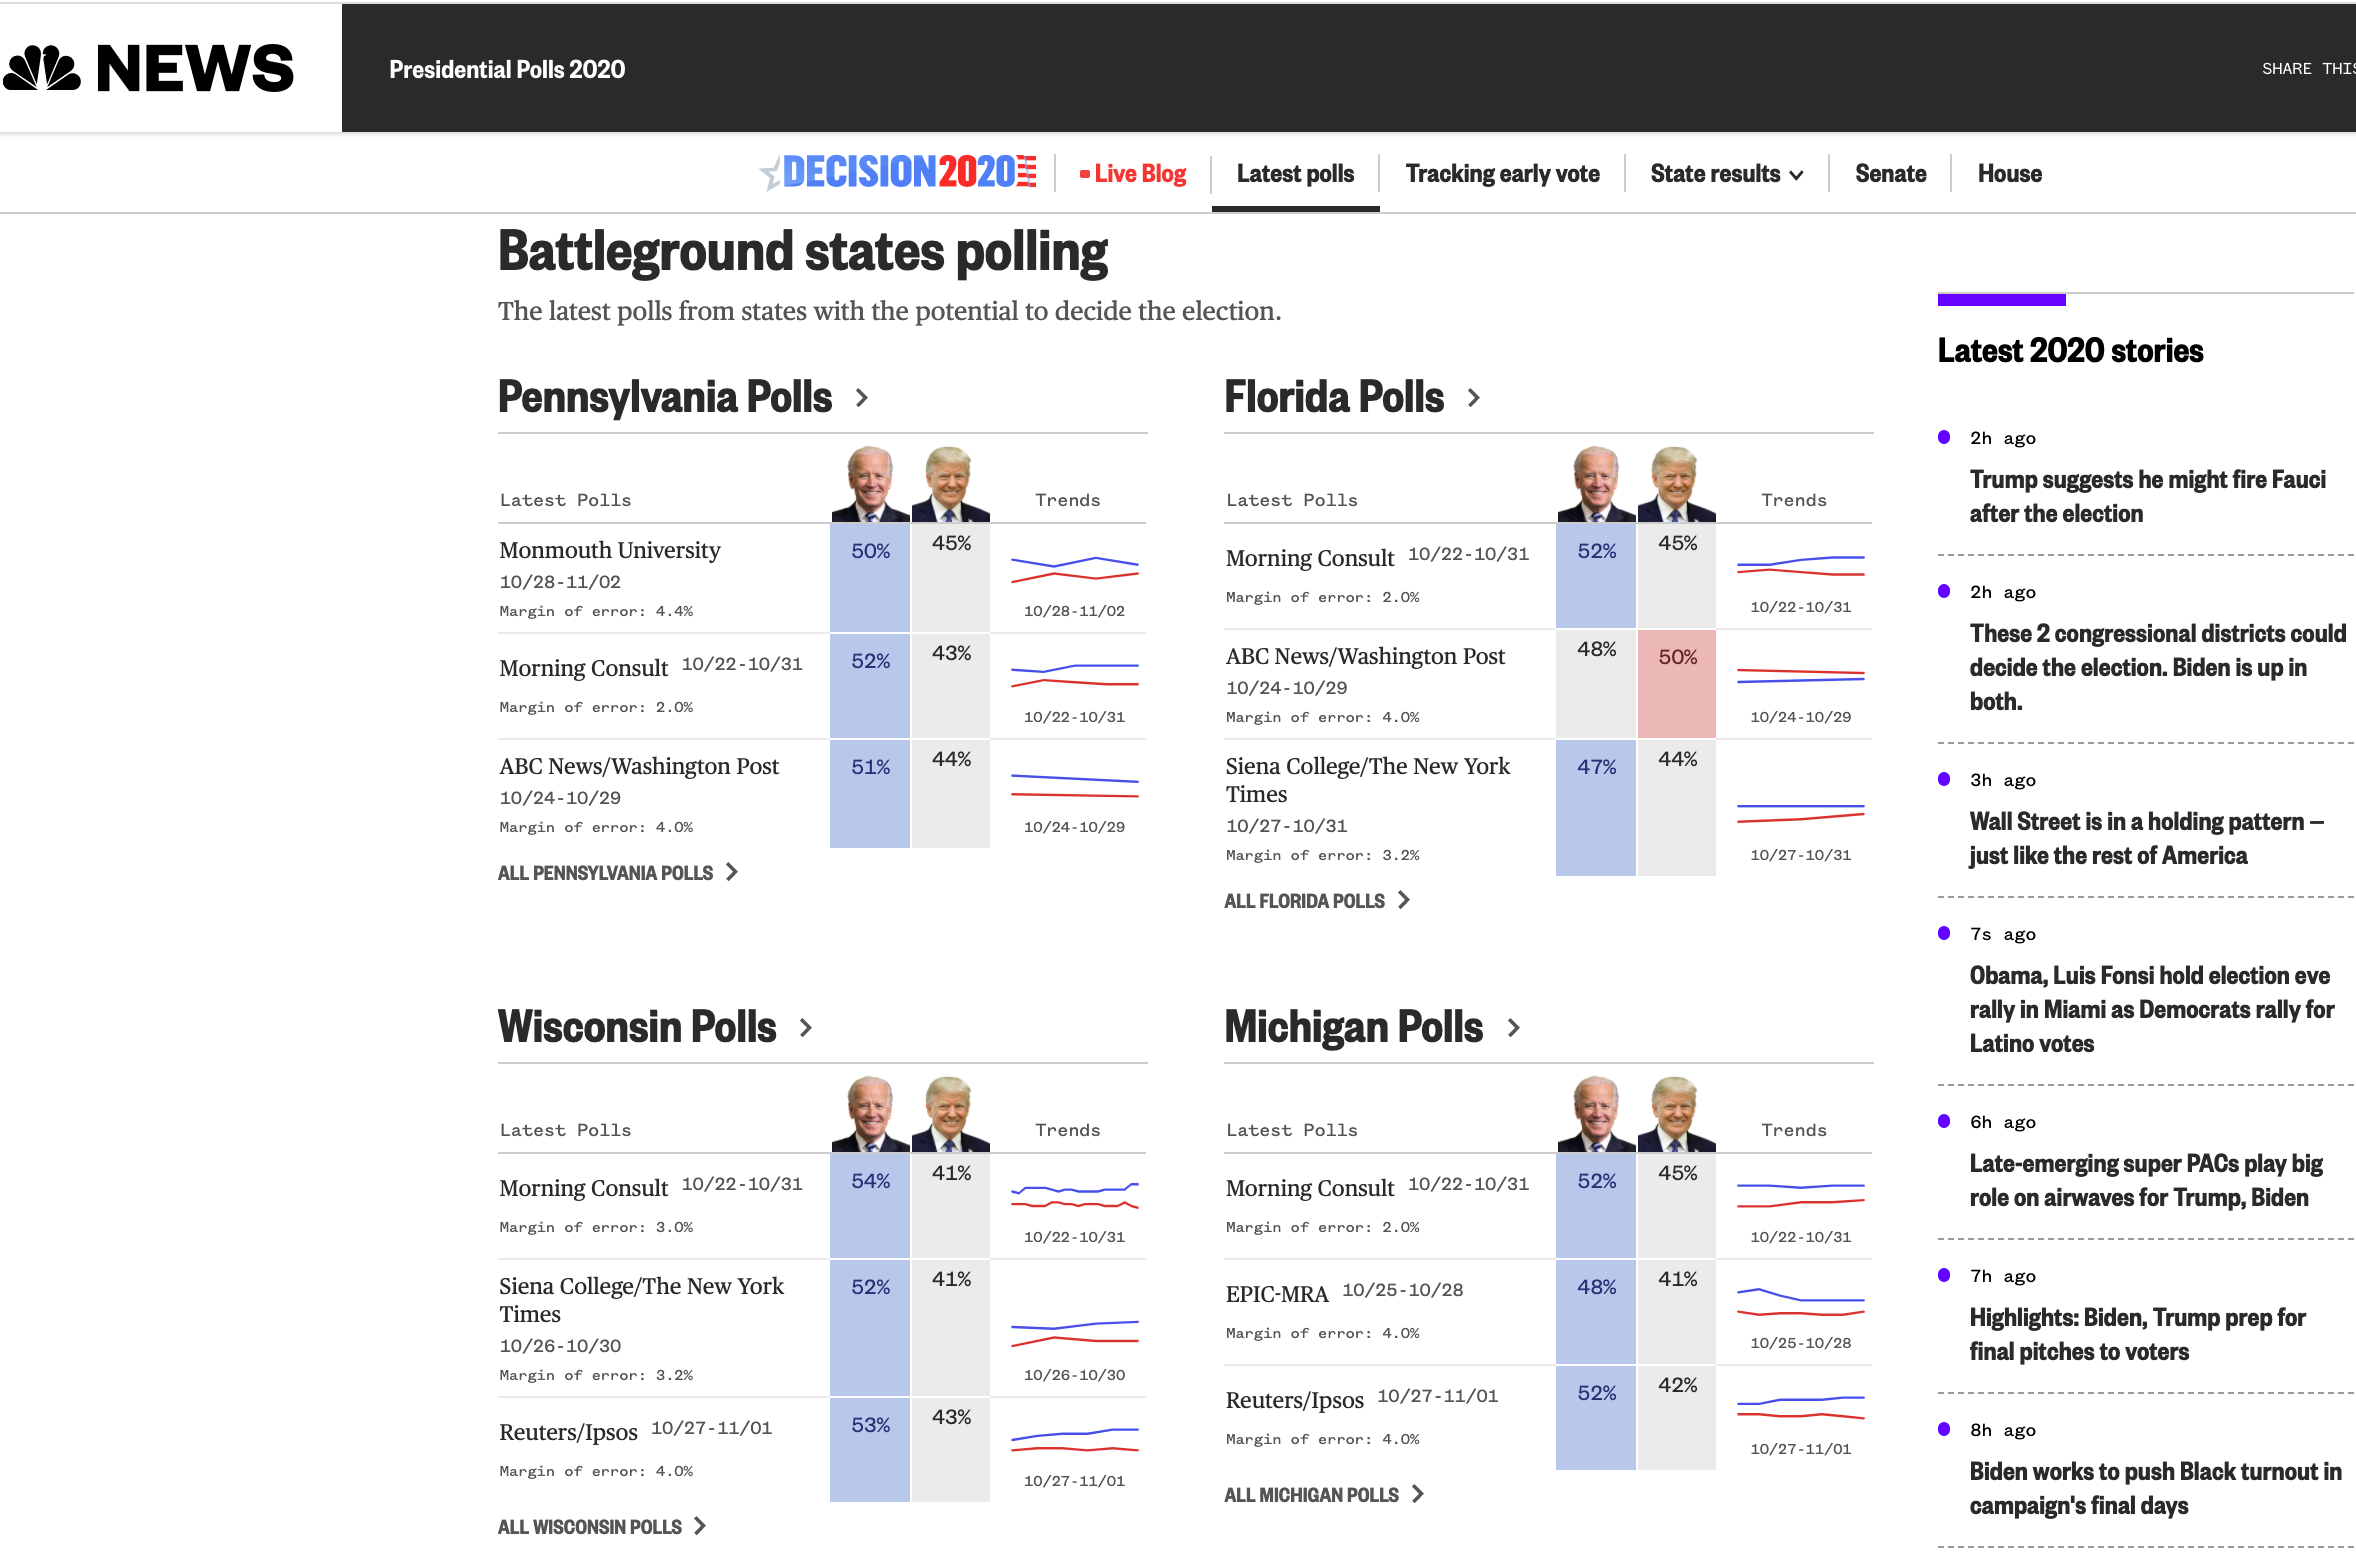Screen dimensions: 2356x1560
Task: Open Pennsylvania Polls heading link
Action: click(x=665, y=397)
